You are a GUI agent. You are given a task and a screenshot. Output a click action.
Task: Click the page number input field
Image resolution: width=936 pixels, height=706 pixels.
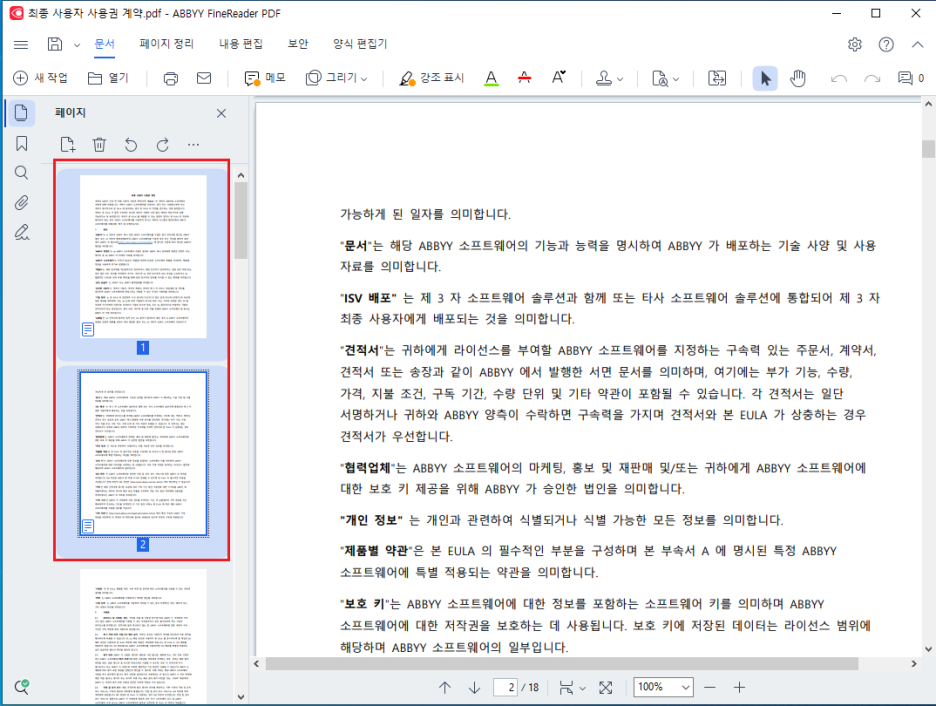tap(505, 687)
